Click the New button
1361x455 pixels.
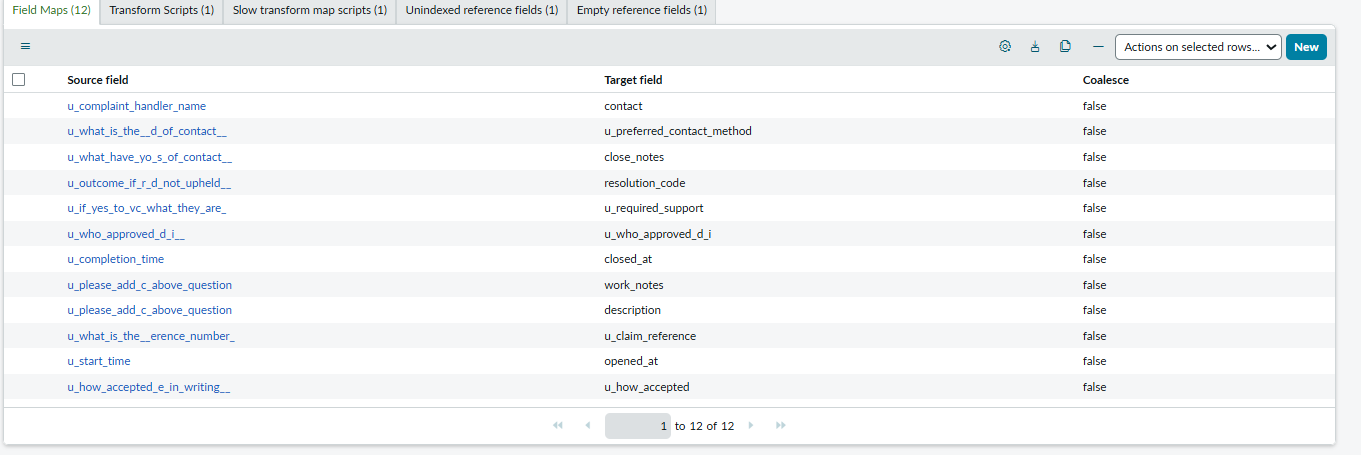1306,47
